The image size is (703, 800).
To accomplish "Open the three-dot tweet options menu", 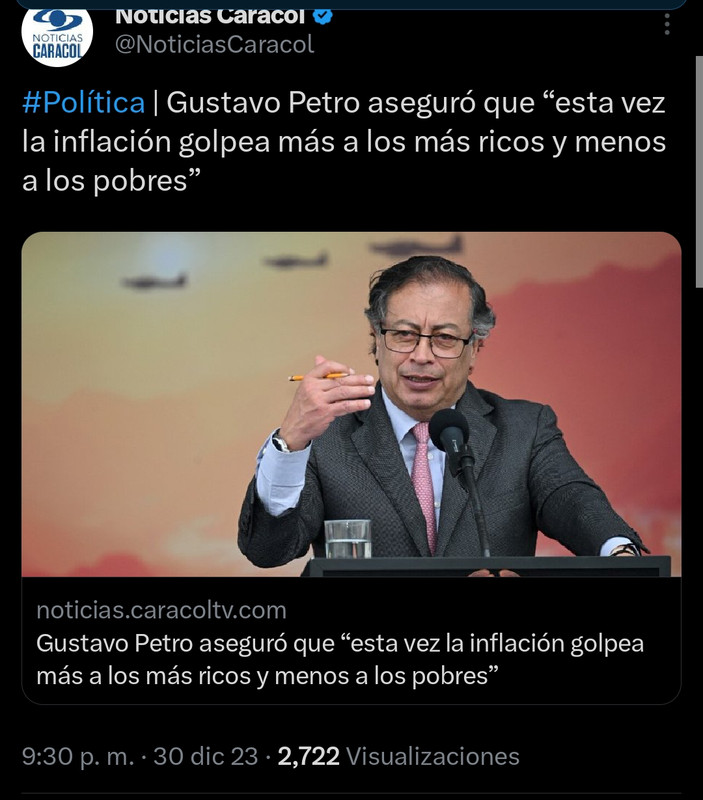I will [667, 24].
